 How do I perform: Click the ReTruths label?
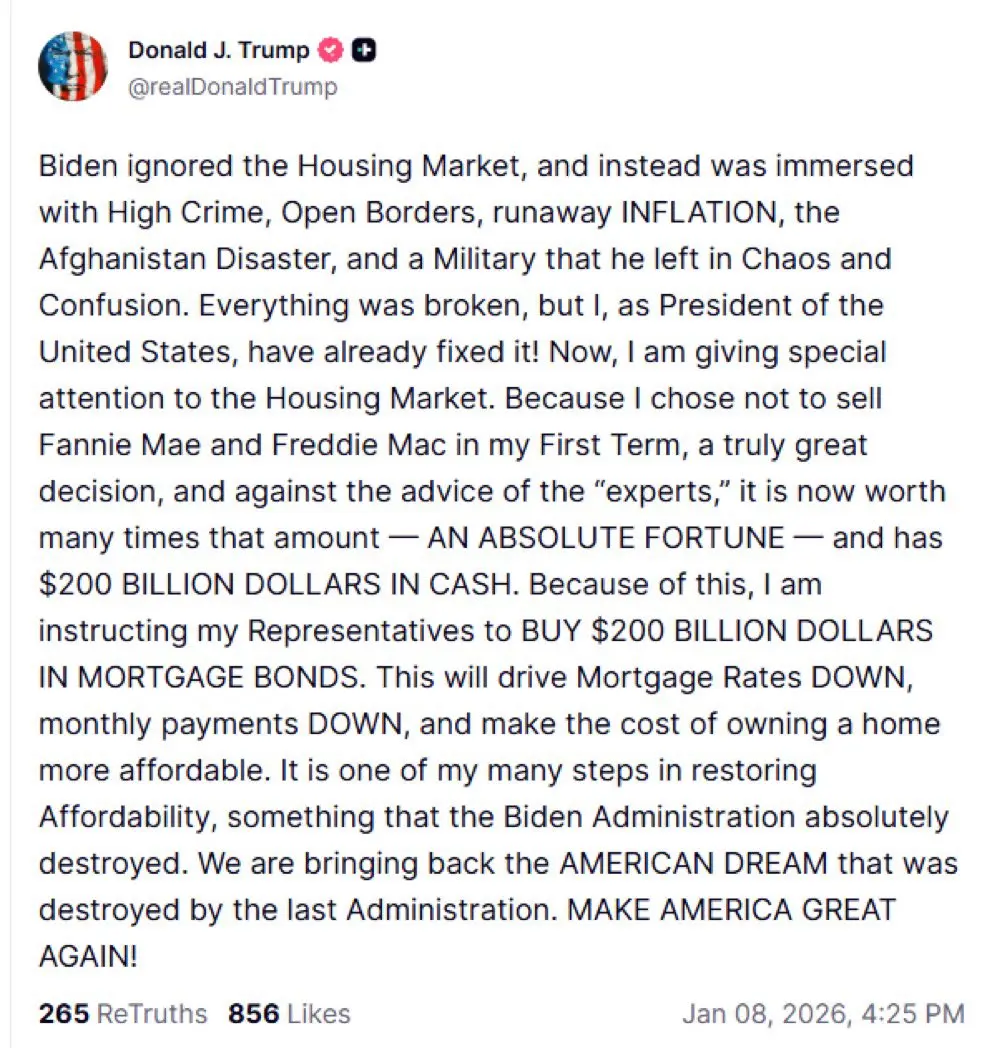click(152, 1013)
